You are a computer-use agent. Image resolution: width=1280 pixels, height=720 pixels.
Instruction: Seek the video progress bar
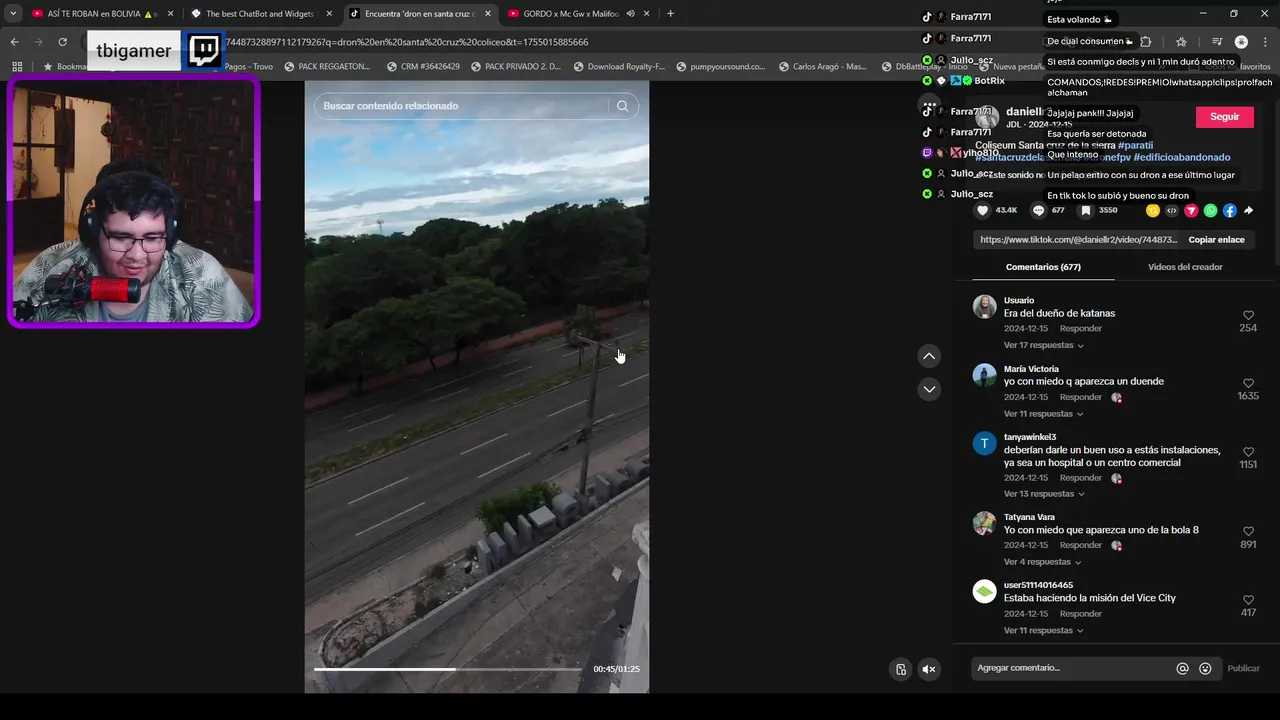tap(448, 669)
